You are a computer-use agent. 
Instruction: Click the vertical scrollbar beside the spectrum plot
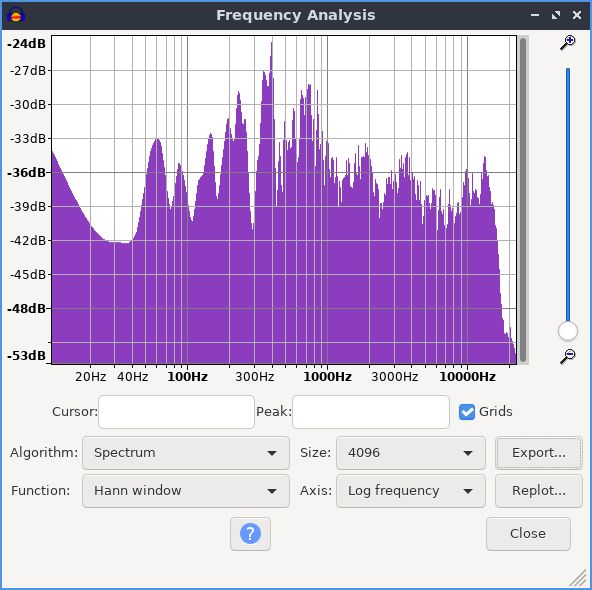(x=523, y=200)
